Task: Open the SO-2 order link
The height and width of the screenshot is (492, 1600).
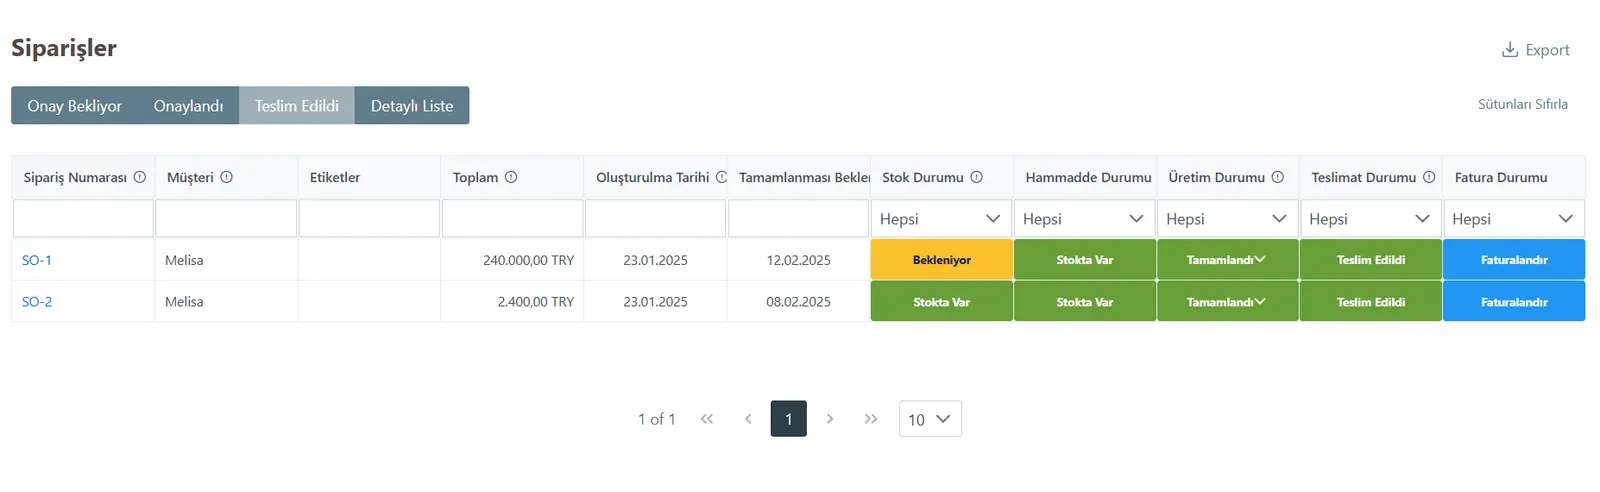Action: pos(37,302)
